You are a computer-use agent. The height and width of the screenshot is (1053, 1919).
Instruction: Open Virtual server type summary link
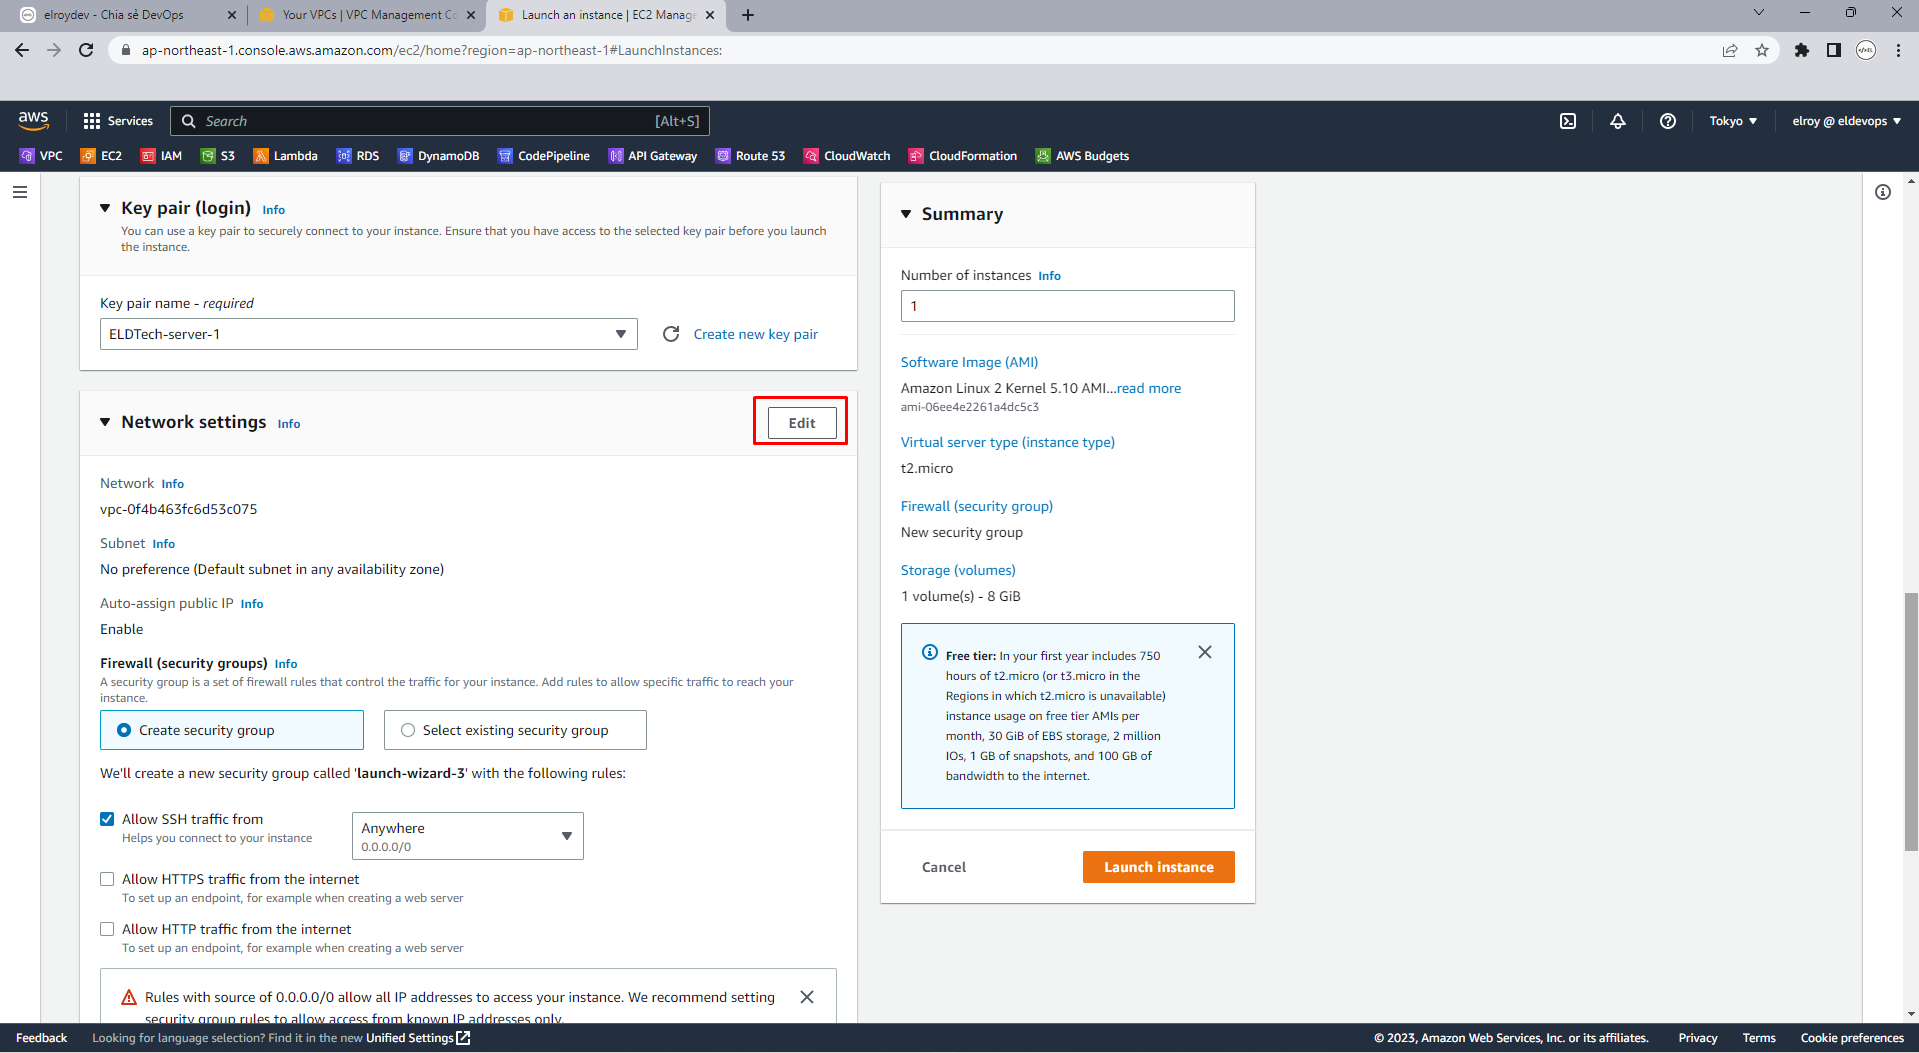point(1007,442)
